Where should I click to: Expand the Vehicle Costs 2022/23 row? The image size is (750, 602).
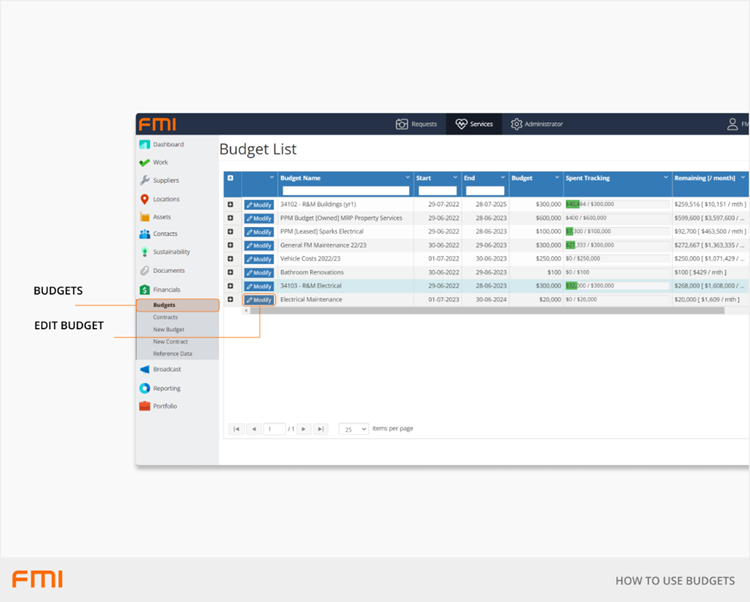coord(231,259)
